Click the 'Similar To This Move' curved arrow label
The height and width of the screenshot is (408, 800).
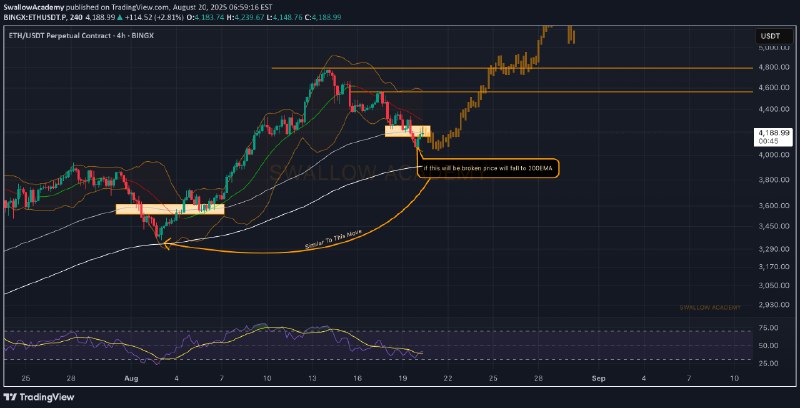click(334, 239)
